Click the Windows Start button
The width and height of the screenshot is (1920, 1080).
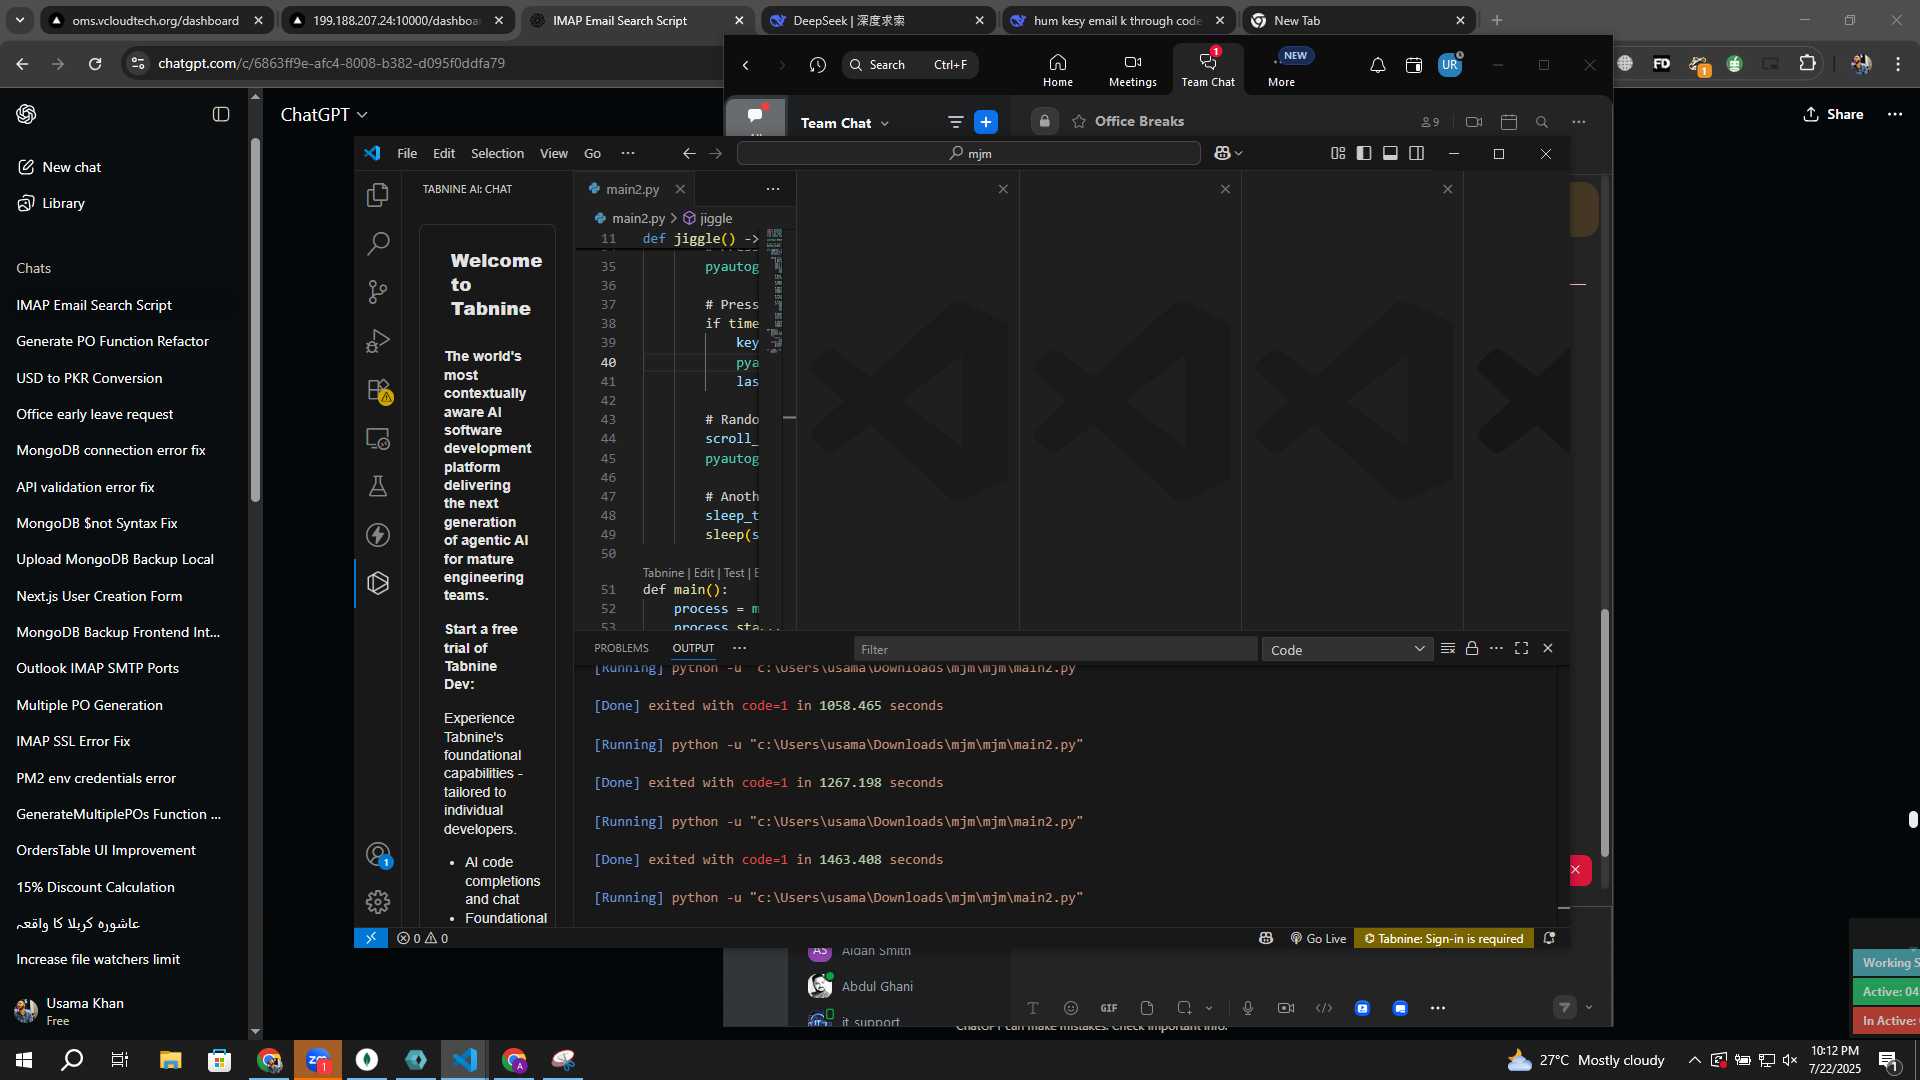click(24, 1060)
